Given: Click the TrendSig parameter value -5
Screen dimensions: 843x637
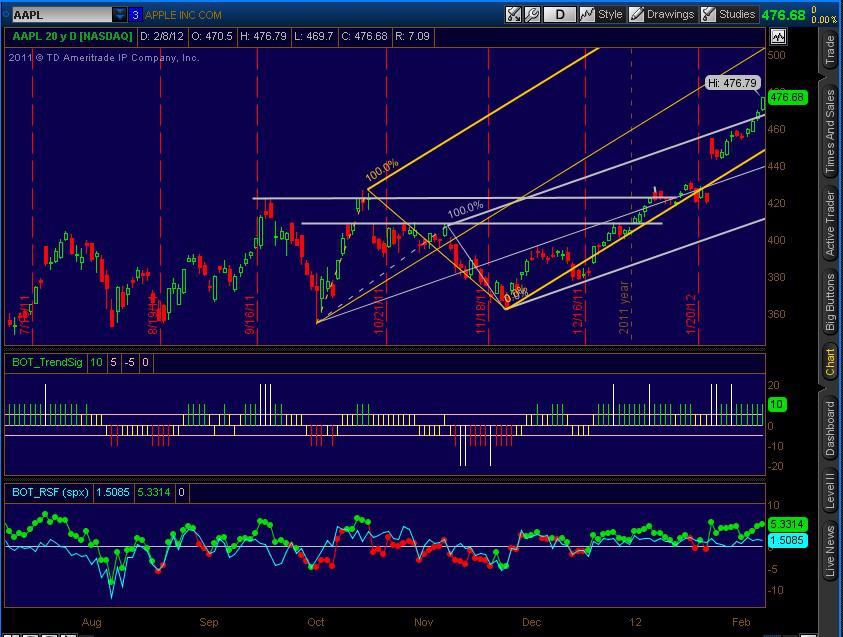Looking at the screenshot, I should coord(130,362).
